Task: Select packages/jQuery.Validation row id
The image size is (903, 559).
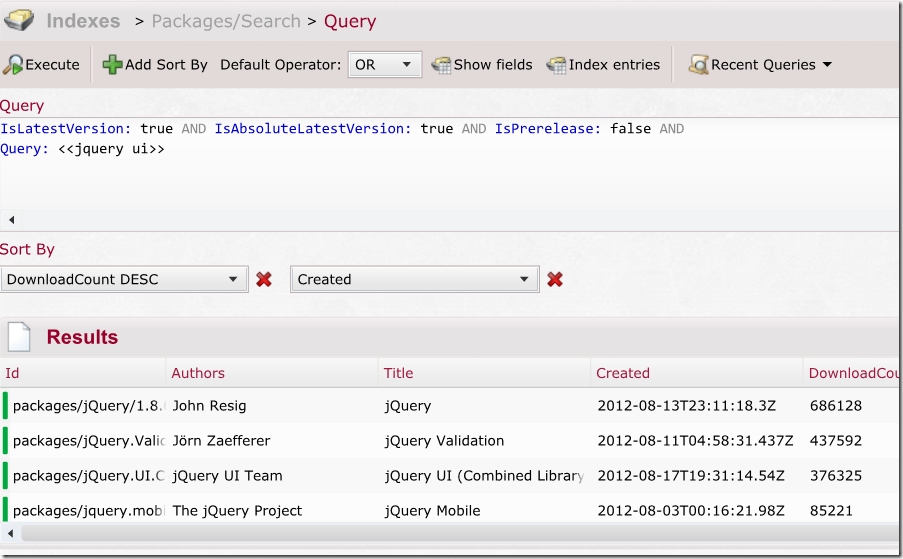Action: (89, 441)
